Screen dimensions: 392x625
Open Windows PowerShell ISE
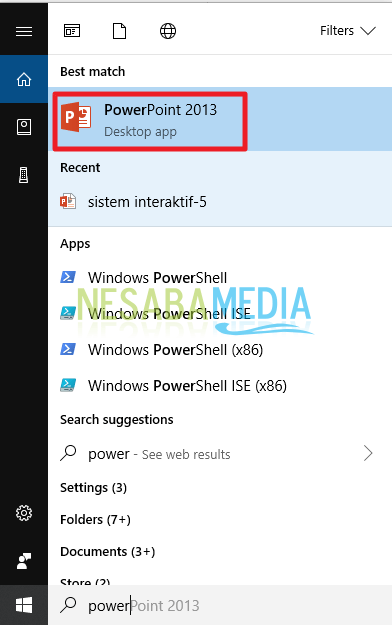220,313
